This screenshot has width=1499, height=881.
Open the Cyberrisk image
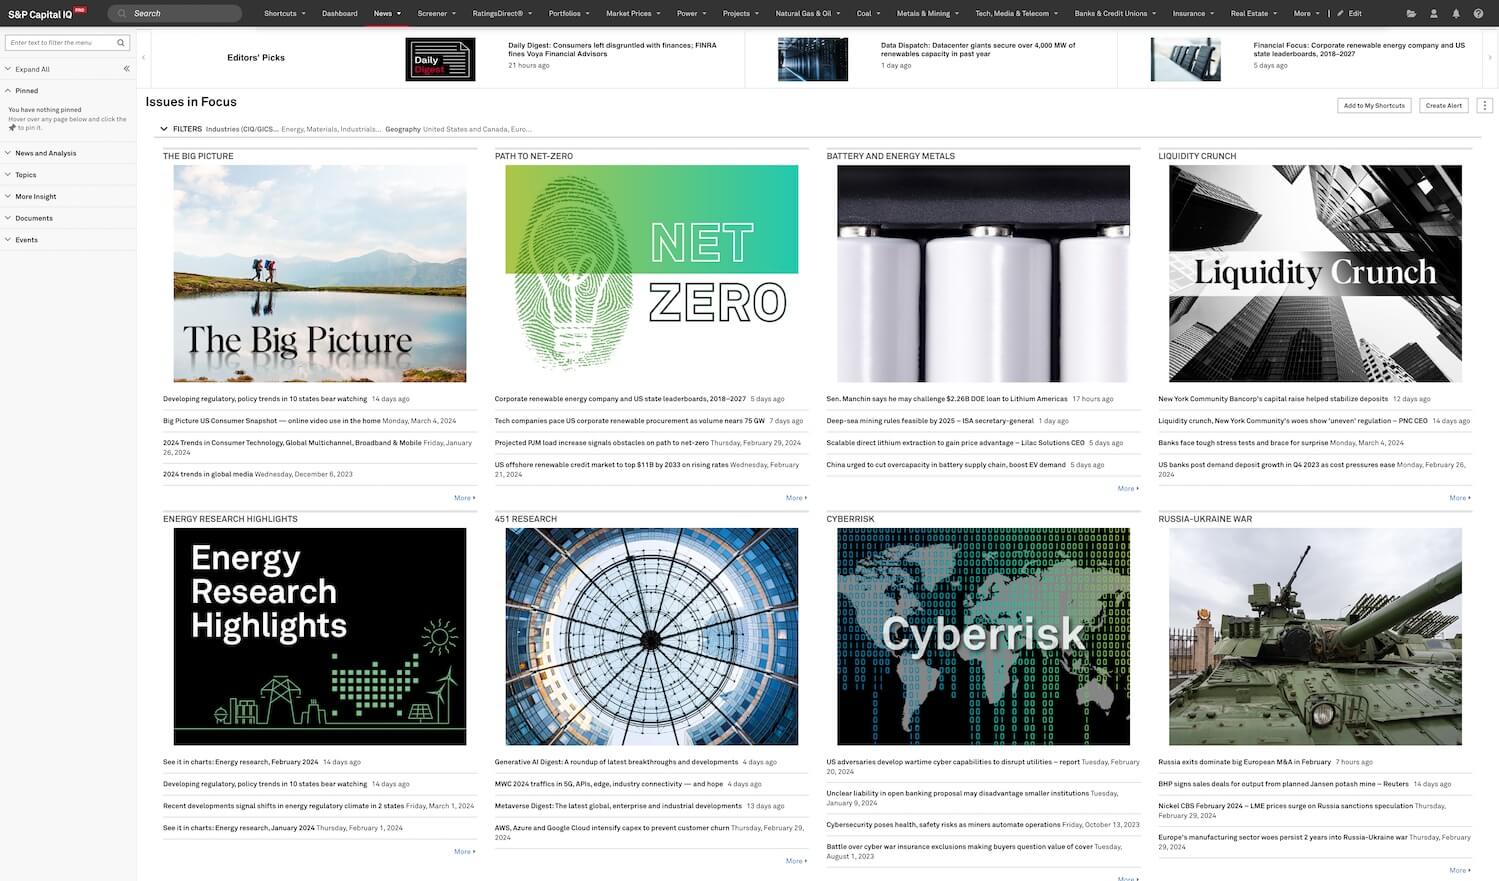pos(983,636)
